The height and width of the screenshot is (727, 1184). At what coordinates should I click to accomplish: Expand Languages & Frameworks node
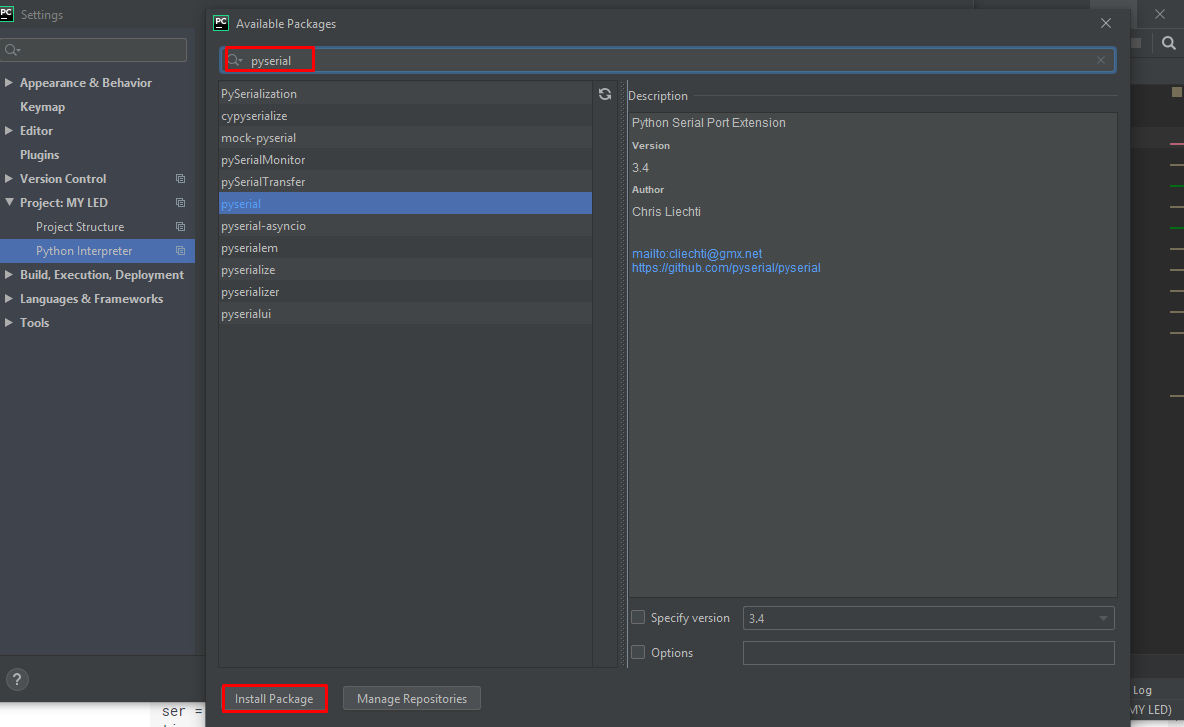click(x=8, y=299)
